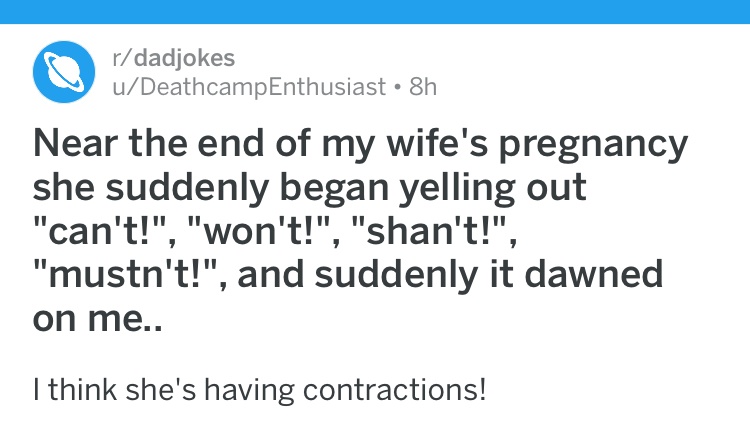Click the punchline text about contractions
Viewport: 750px width, 424px height.
coord(260,390)
